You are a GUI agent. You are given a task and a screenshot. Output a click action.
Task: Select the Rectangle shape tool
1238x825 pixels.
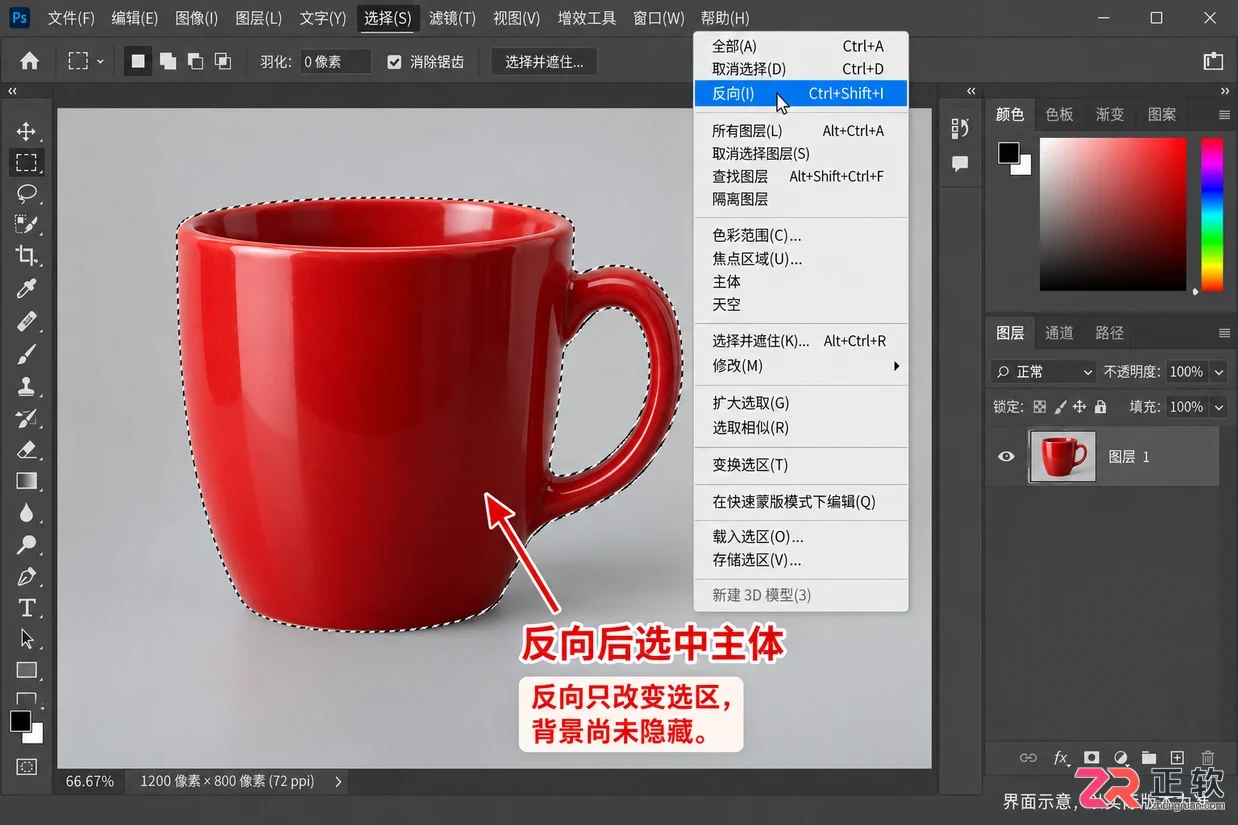27,670
